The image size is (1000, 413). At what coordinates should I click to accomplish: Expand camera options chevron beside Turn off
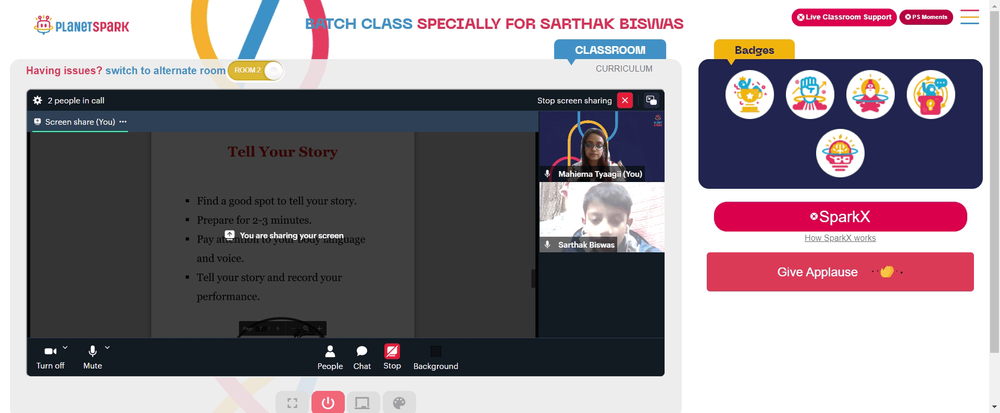coord(65,347)
